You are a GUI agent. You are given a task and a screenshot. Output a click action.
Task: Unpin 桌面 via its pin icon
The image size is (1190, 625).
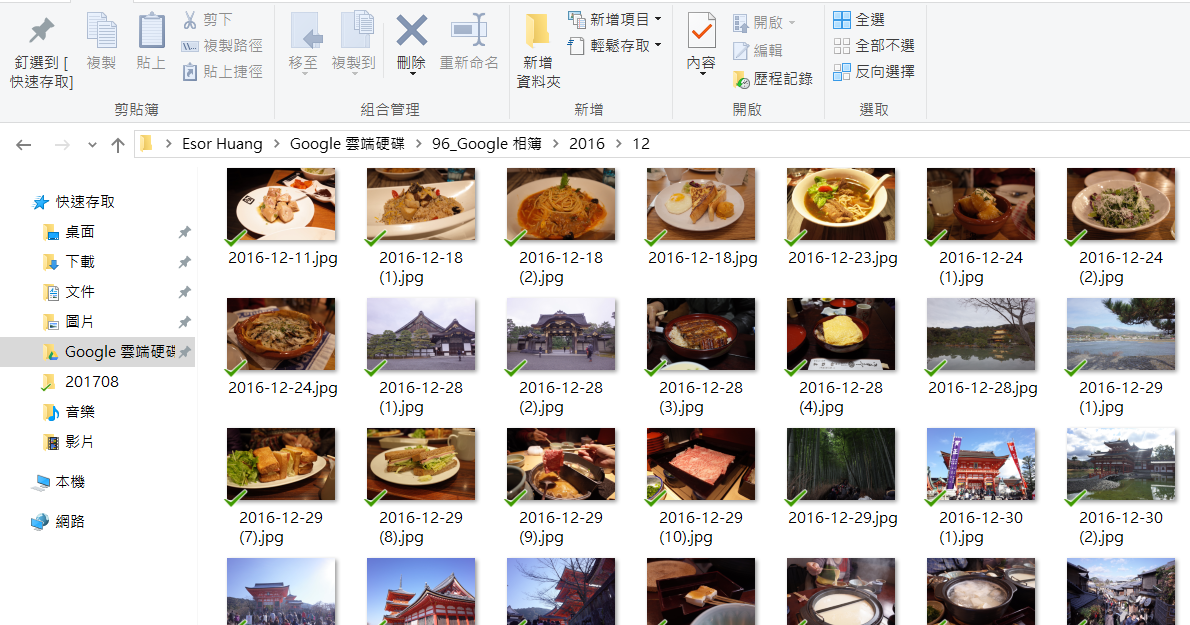click(x=184, y=232)
